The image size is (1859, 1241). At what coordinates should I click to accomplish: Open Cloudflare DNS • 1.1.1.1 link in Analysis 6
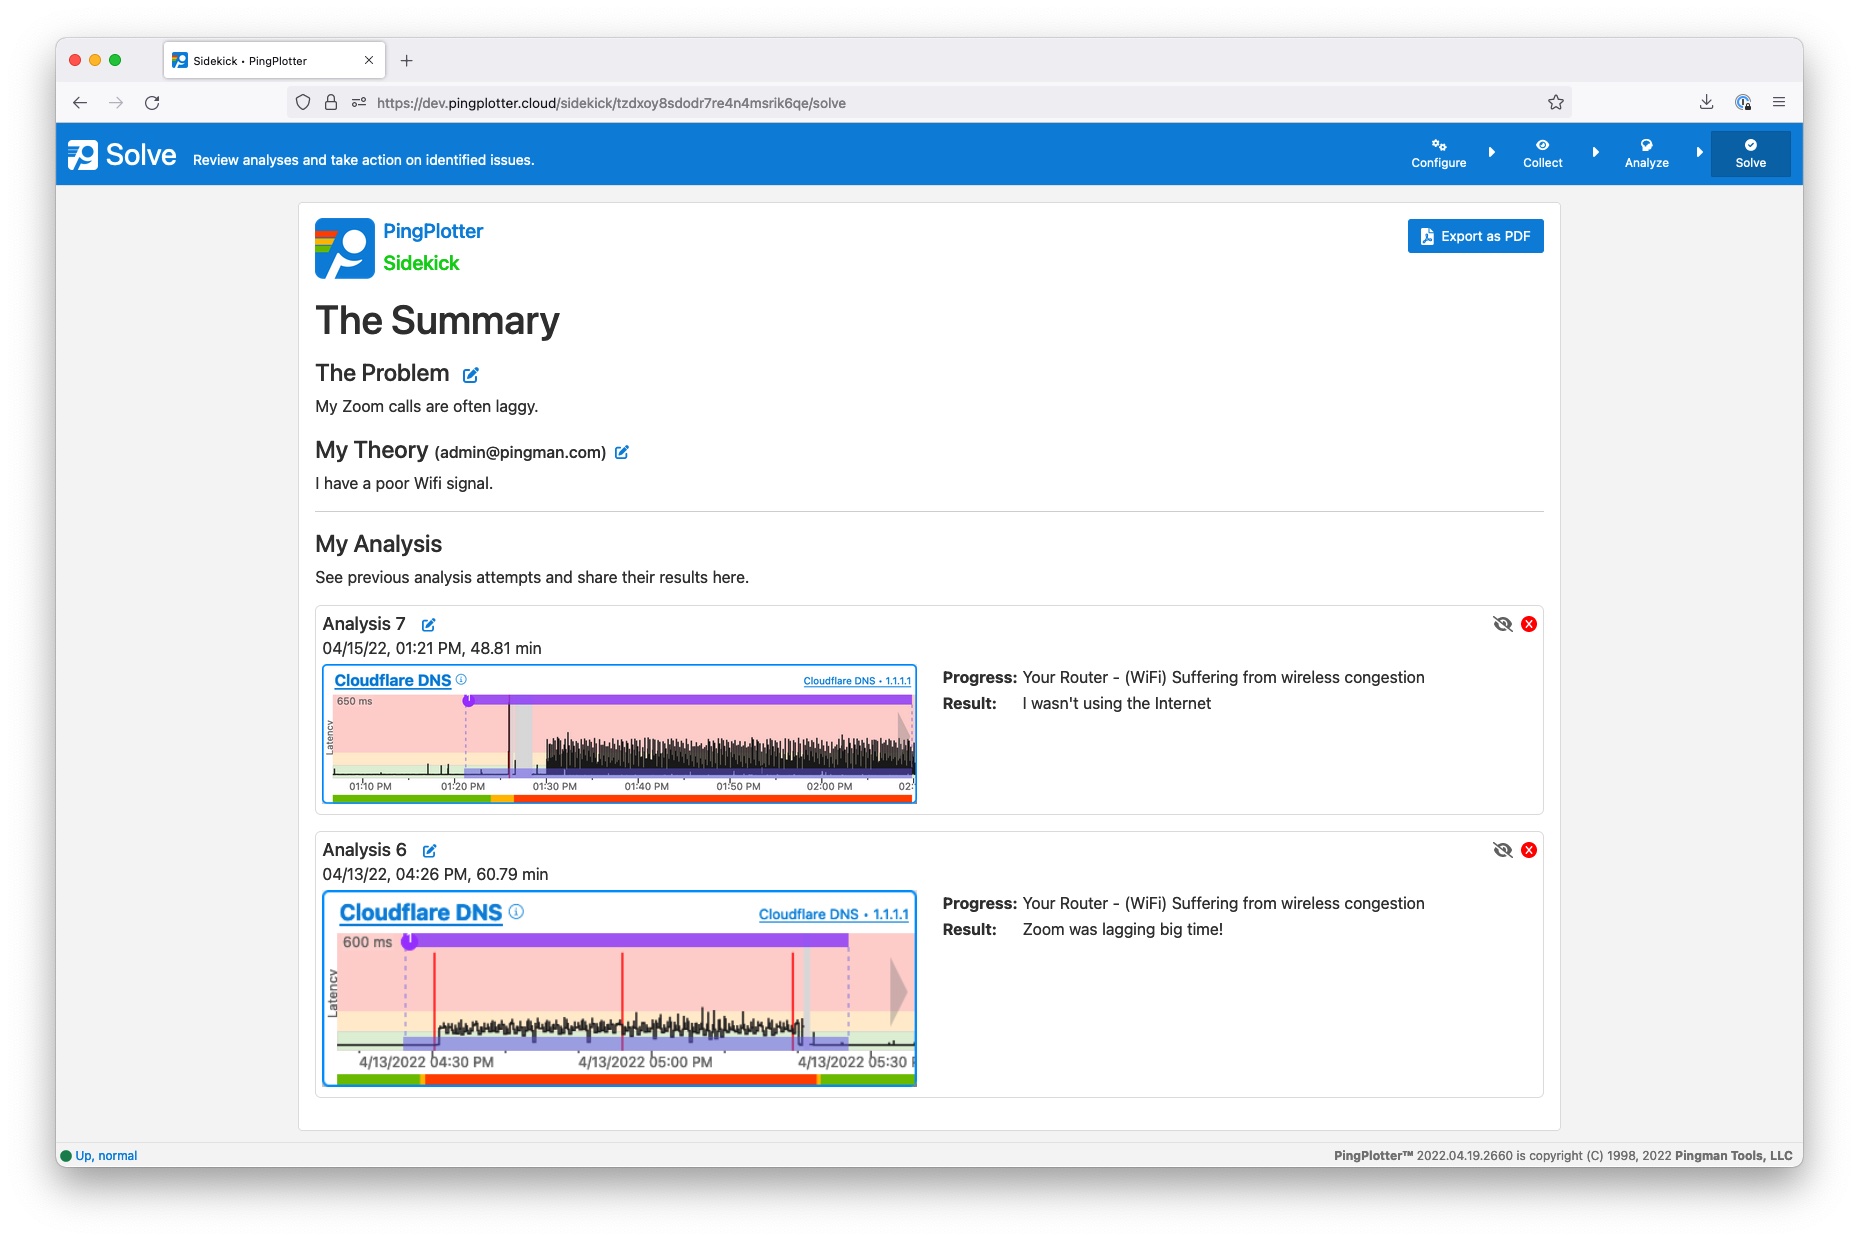[833, 914]
